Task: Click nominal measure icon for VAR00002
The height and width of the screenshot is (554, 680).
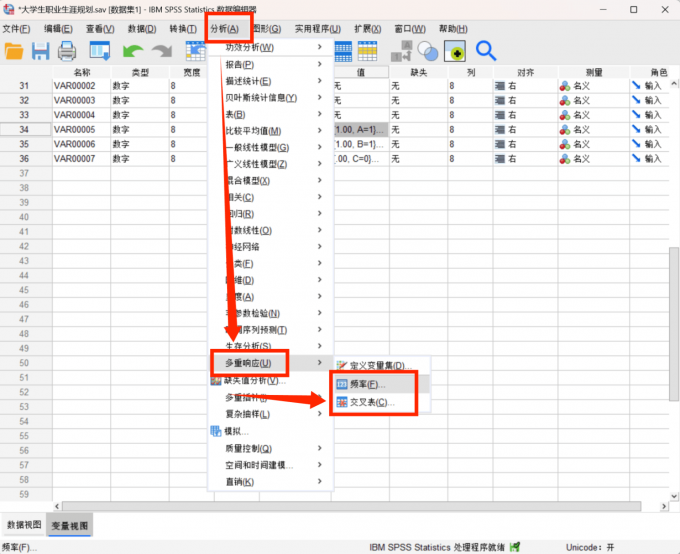Action: [565, 86]
